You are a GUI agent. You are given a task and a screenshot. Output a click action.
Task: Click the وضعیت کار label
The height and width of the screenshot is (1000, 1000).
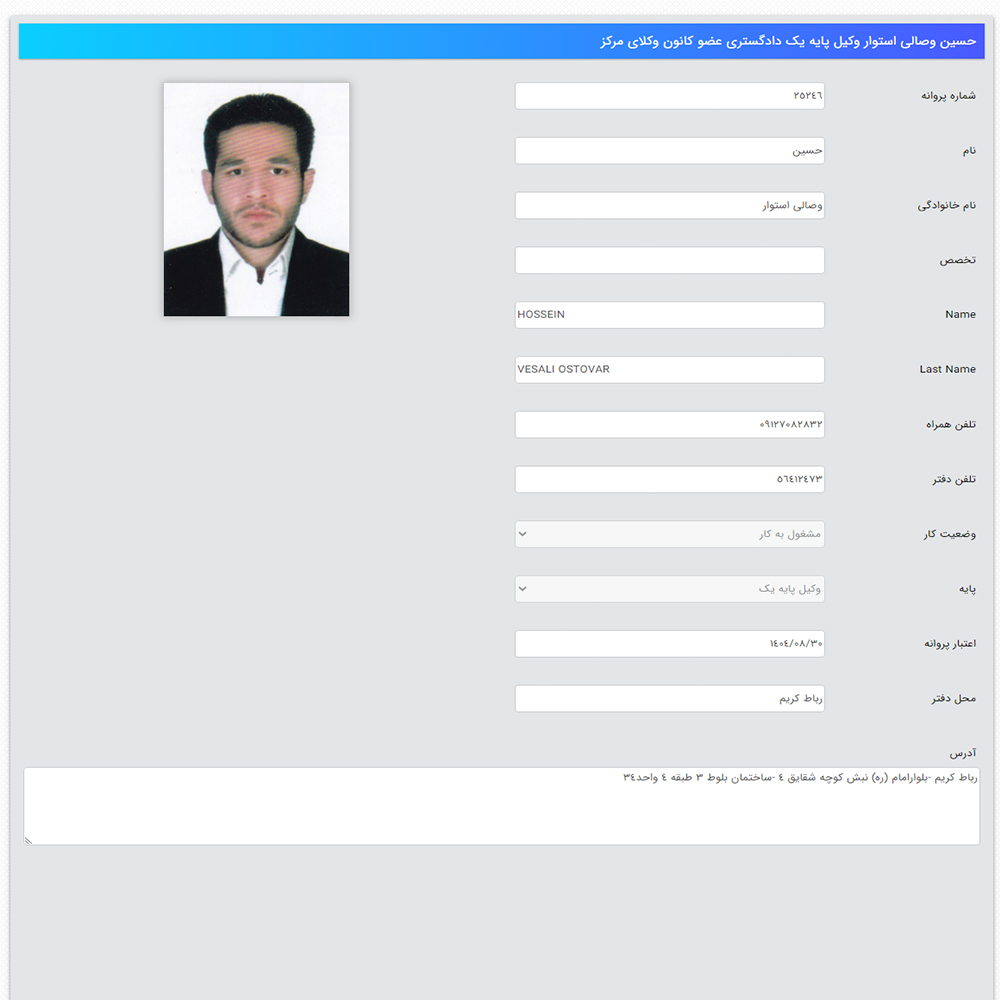(x=950, y=534)
